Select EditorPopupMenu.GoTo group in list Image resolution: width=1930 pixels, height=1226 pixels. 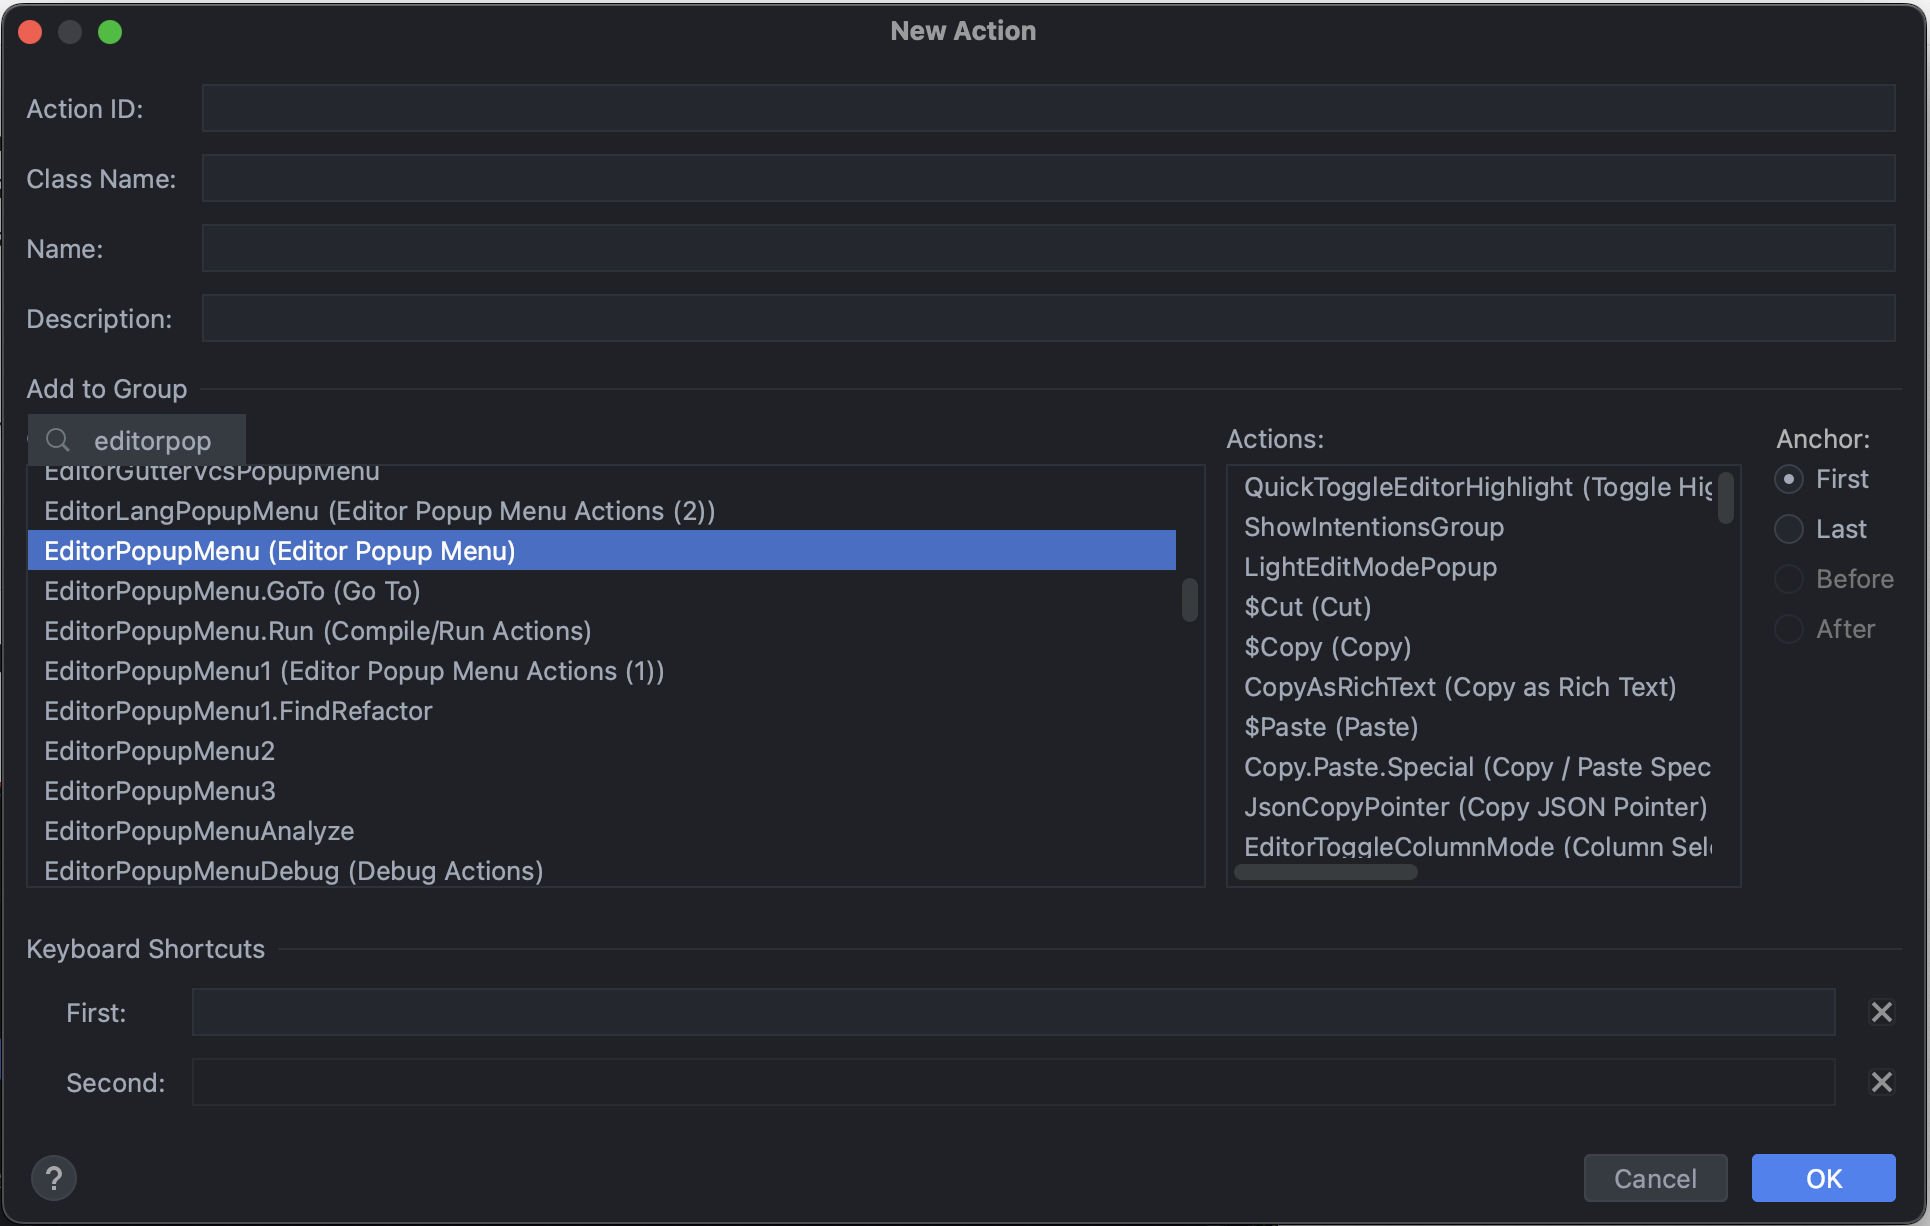coord(232,591)
